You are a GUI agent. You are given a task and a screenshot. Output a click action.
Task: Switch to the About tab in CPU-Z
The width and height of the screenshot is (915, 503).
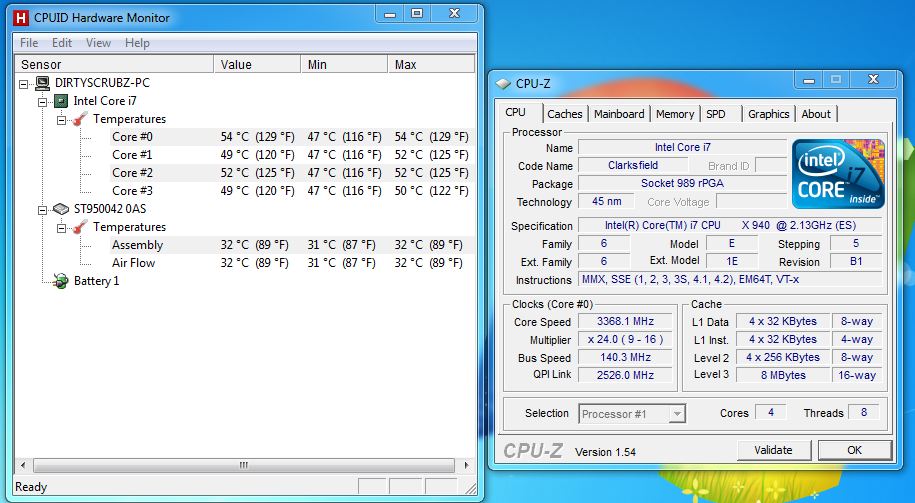(x=816, y=114)
